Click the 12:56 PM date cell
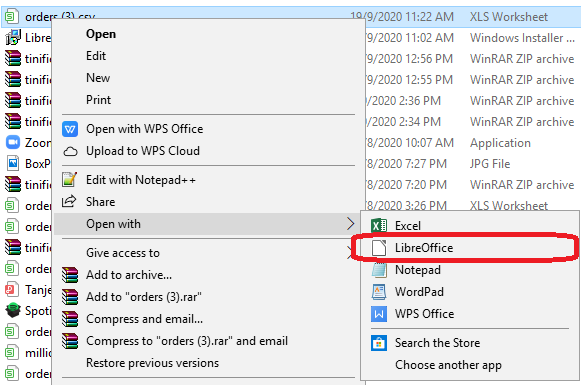The image size is (581, 386). [x=409, y=59]
